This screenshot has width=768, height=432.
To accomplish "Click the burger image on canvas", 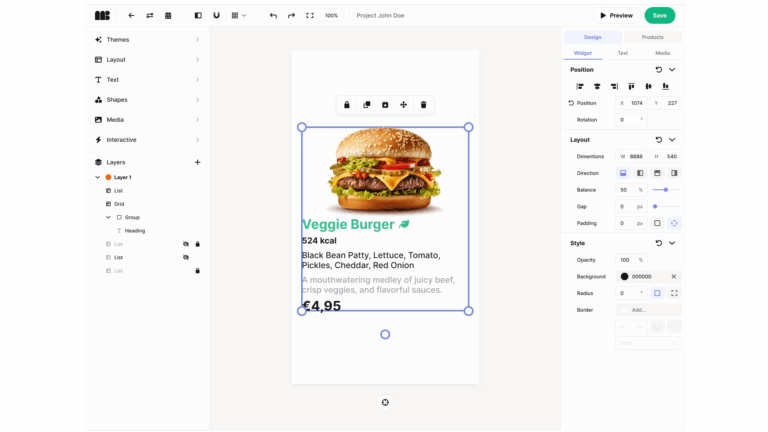I will coord(385,169).
